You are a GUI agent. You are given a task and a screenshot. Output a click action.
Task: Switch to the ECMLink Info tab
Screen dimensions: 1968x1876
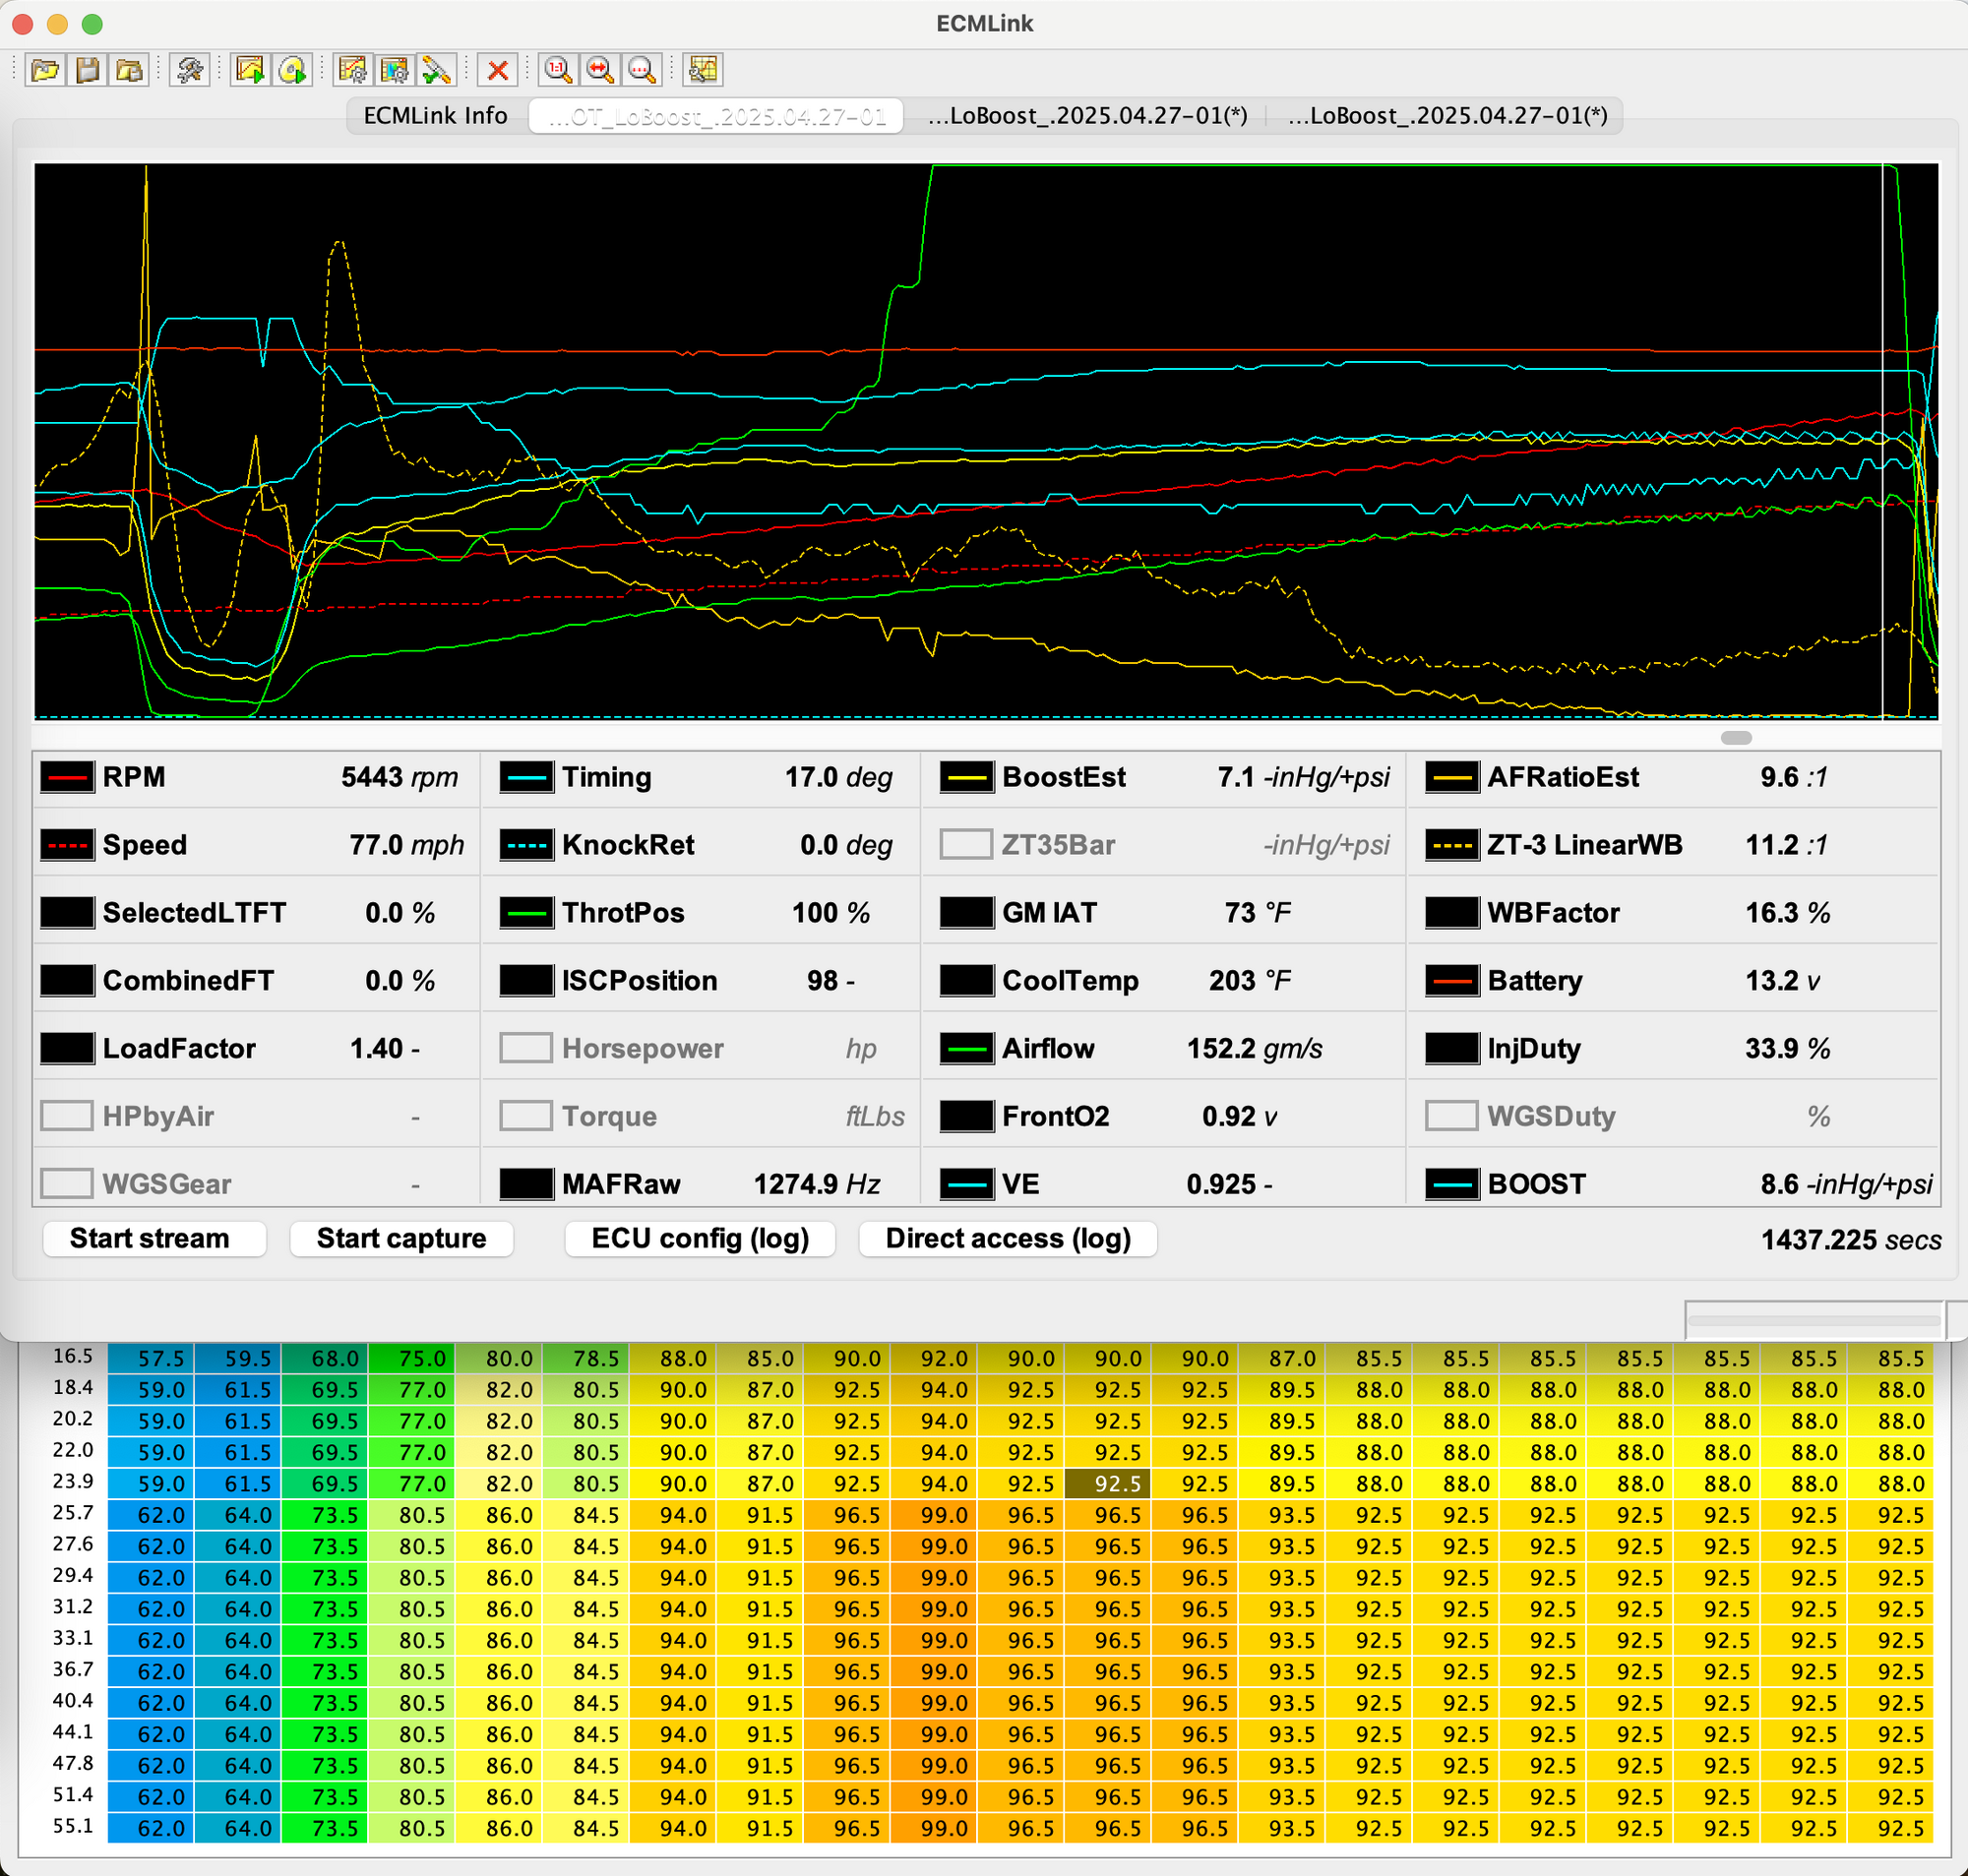[x=435, y=116]
